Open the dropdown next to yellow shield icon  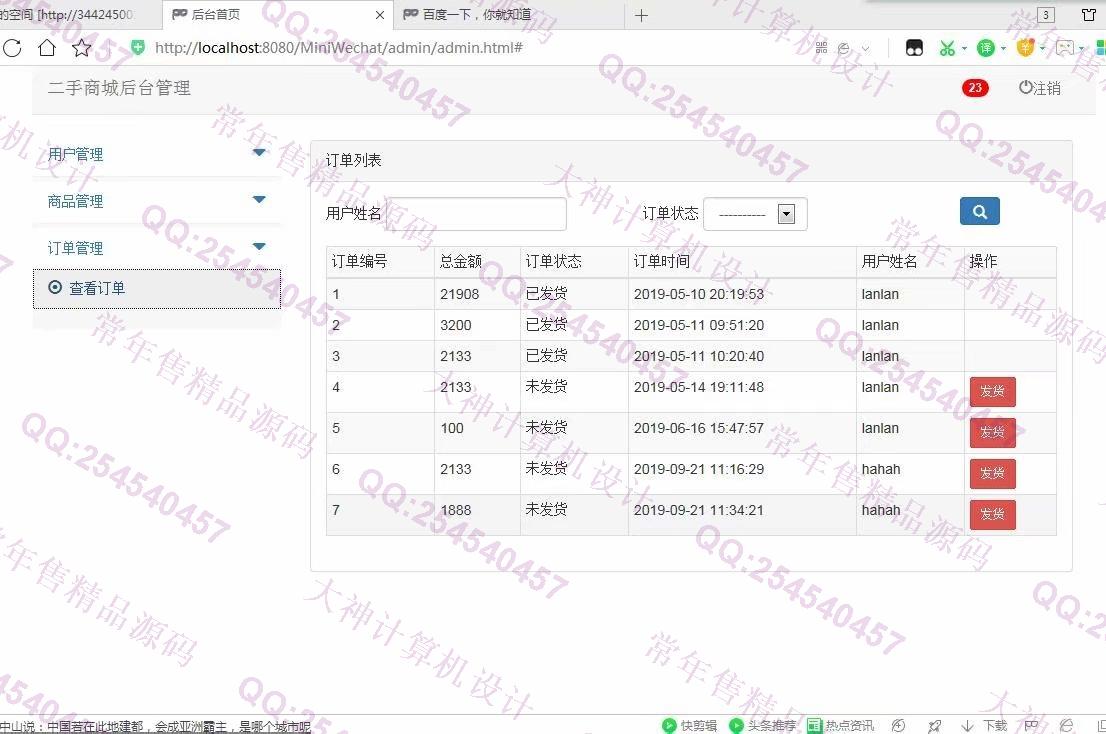[x=1043, y=49]
